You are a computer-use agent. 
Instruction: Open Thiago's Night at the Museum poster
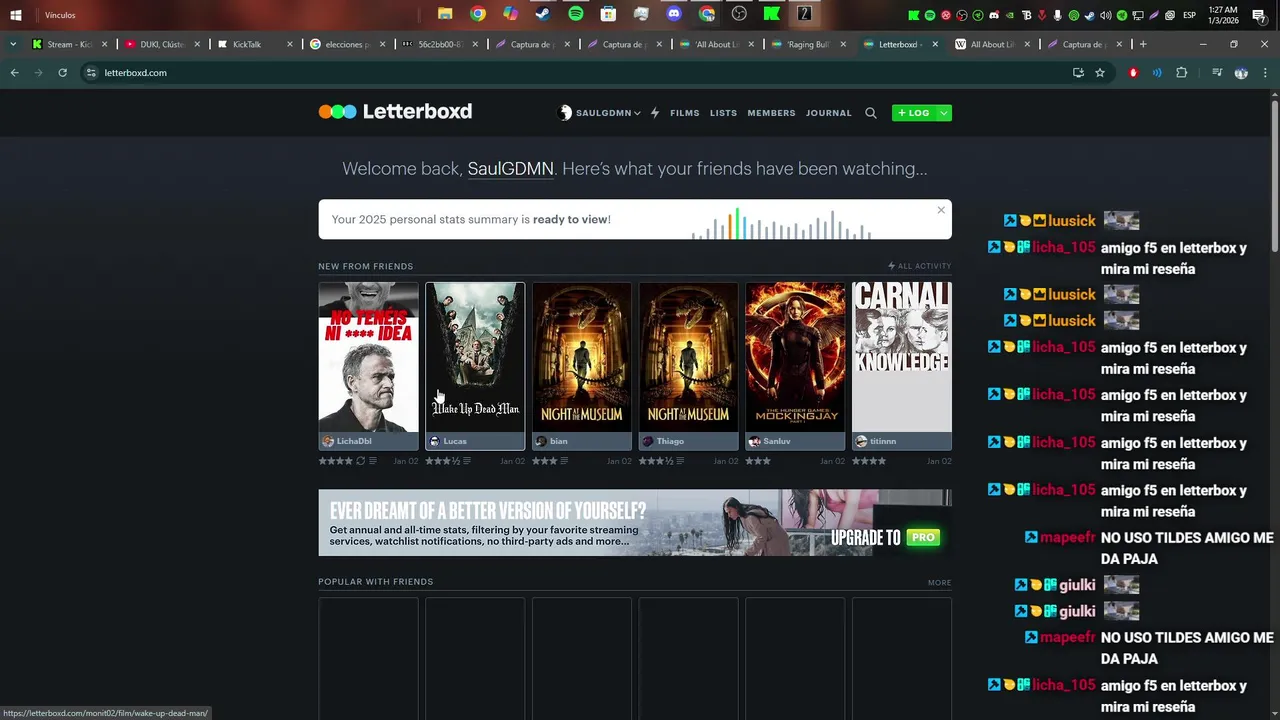coord(688,357)
